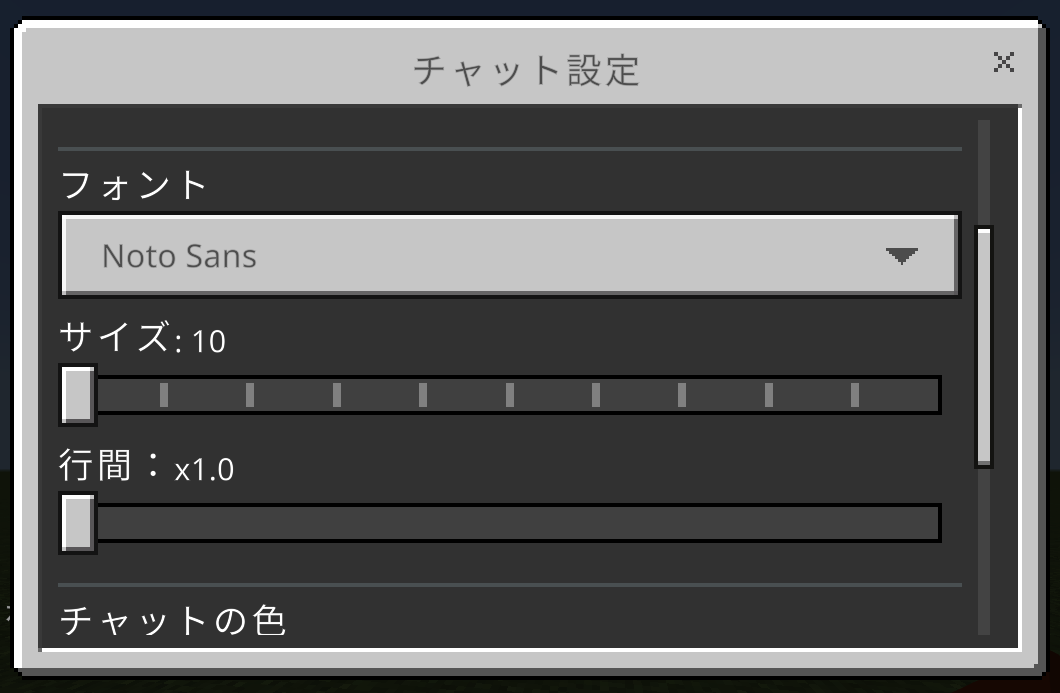1060x693 pixels.
Task: Click the サイズ slider handle
Action: click(78, 395)
